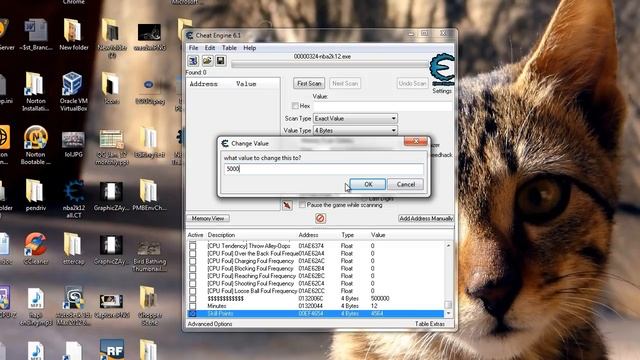Click the red no-entry clear list icon
This screenshot has height=360, width=640.
[320, 218]
